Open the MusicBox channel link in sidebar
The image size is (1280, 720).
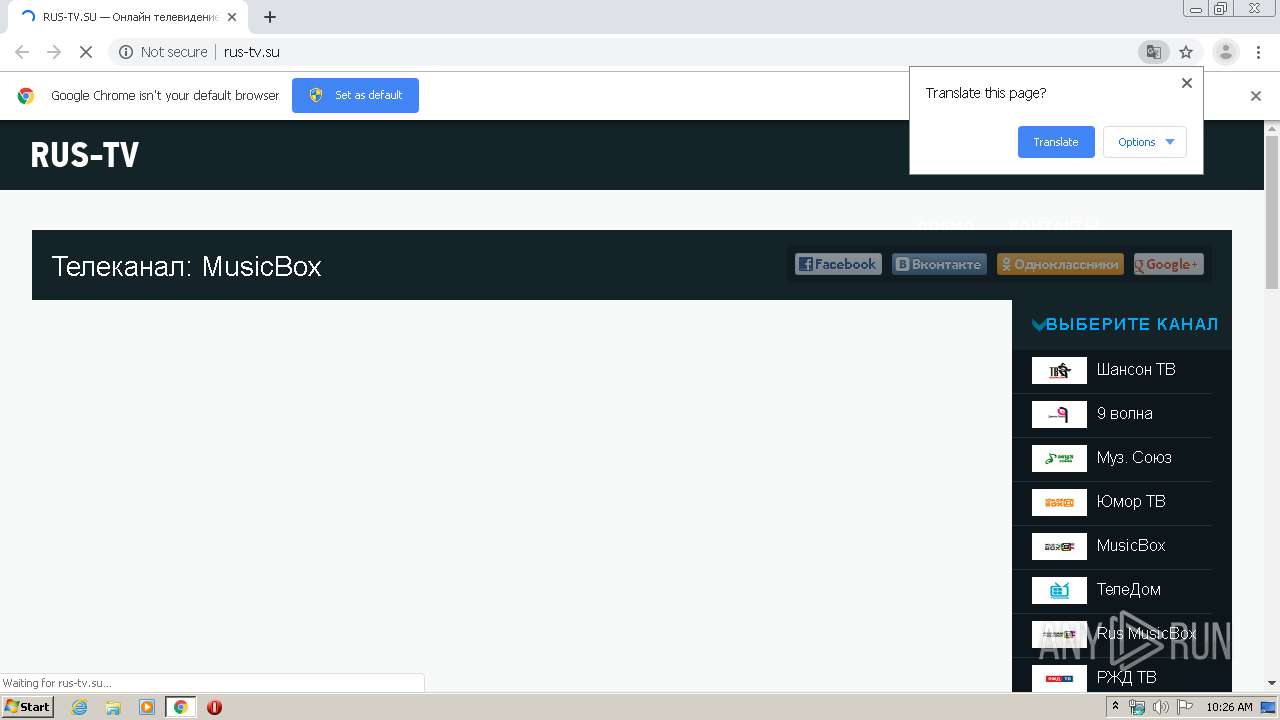[1131, 545]
